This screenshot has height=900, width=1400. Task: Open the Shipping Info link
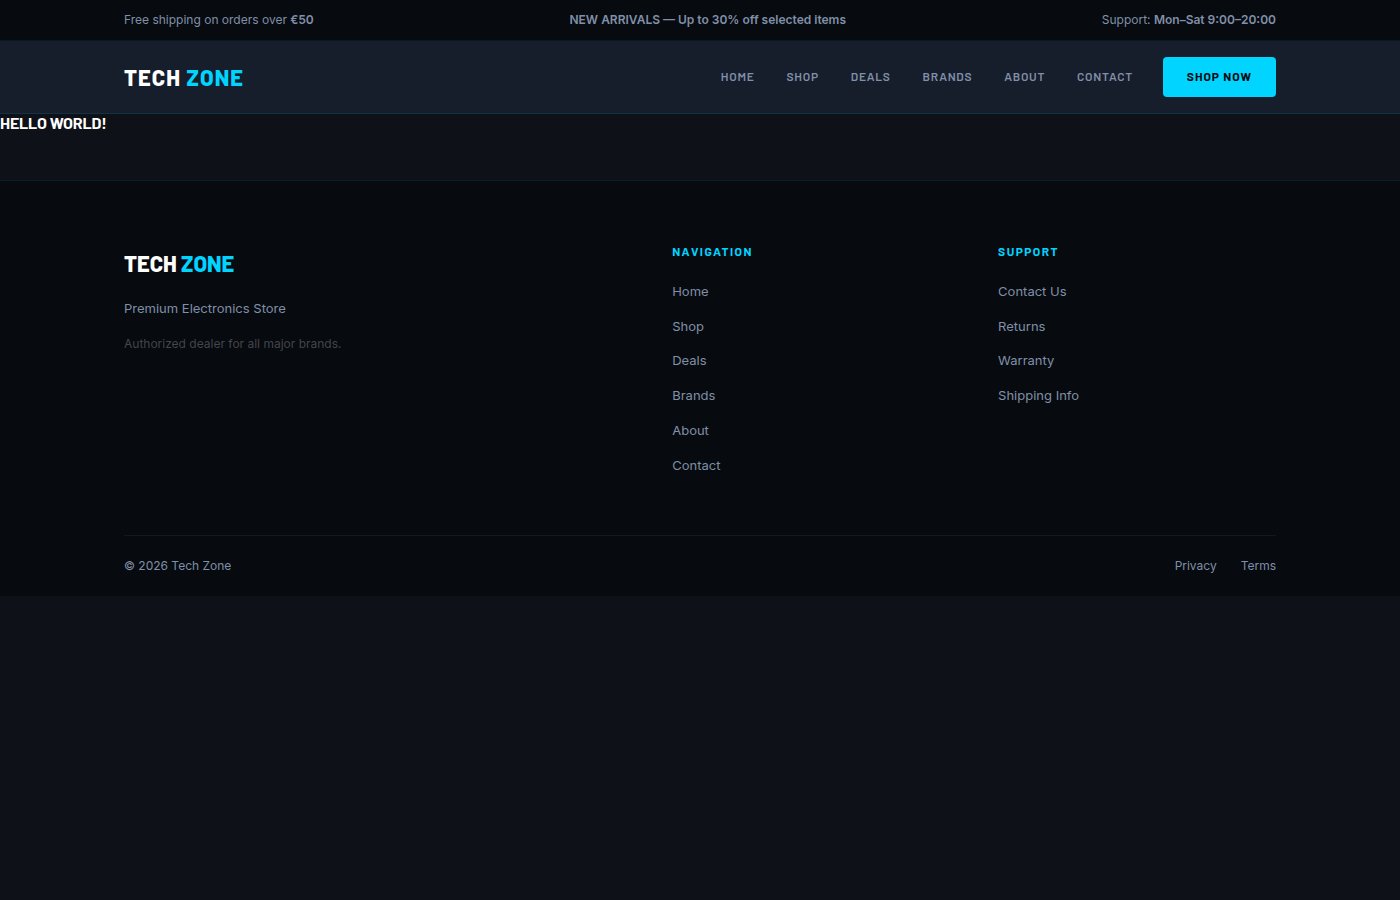coord(1038,396)
